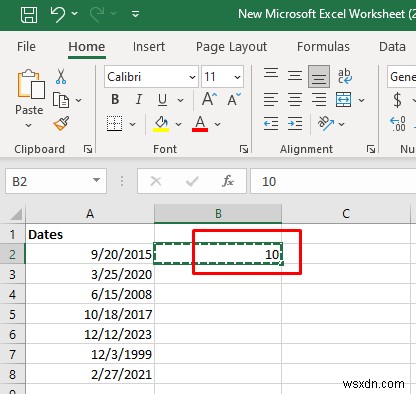Click formula bar Cancel X icon
This screenshot has height=394, width=416.
click(x=156, y=181)
